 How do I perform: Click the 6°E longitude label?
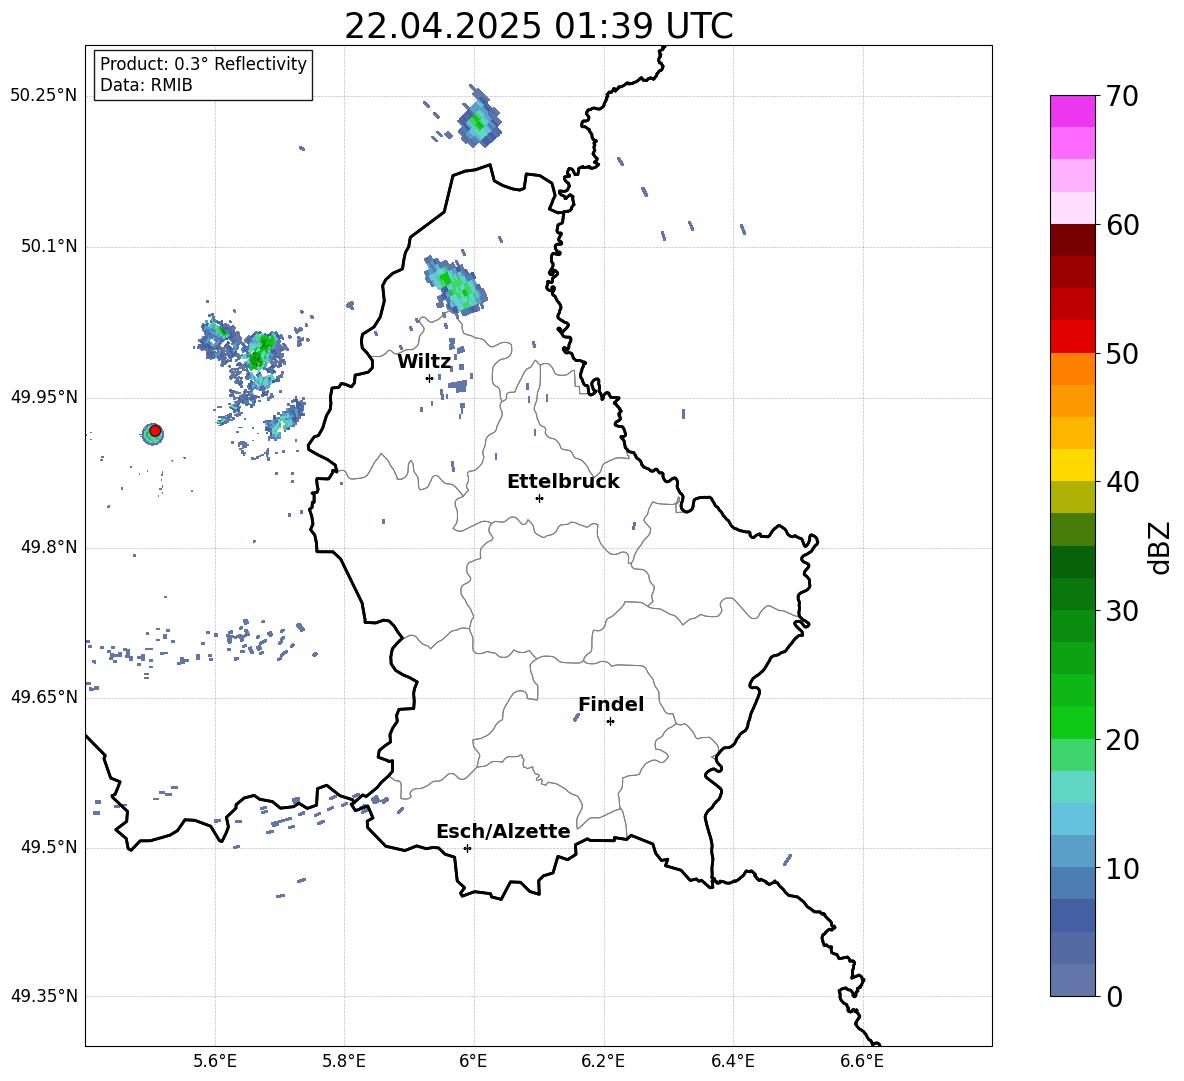(473, 1061)
